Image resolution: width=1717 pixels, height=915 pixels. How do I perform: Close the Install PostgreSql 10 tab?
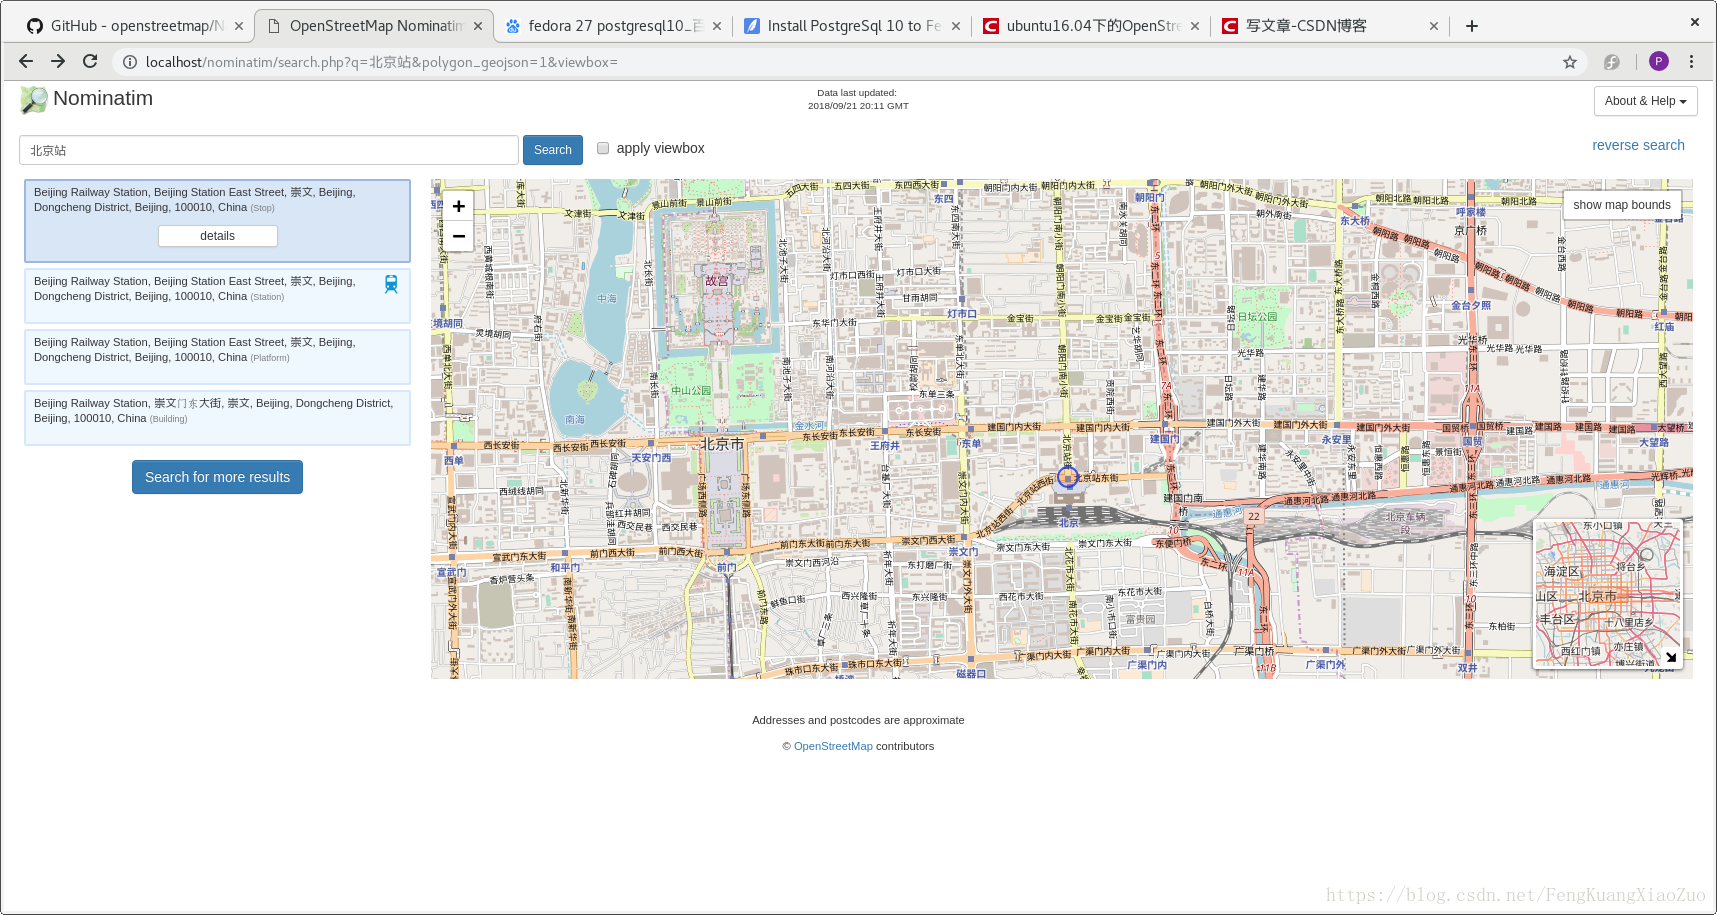tap(956, 26)
